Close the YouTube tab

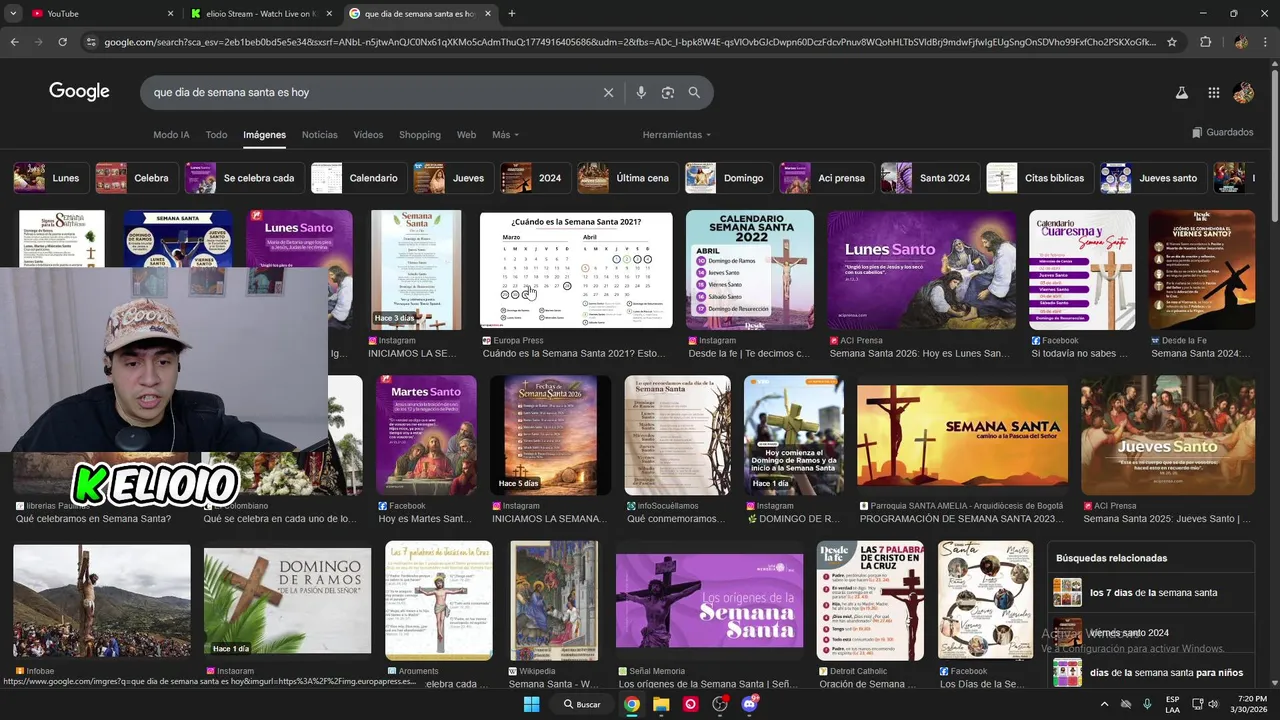point(170,13)
